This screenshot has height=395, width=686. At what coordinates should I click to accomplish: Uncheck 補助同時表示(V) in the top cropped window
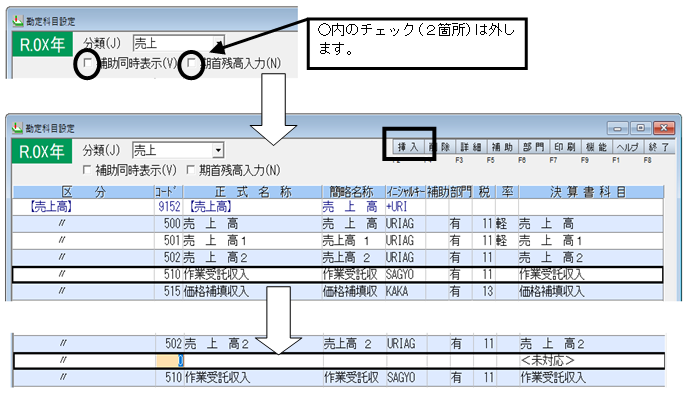[x=88, y=63]
